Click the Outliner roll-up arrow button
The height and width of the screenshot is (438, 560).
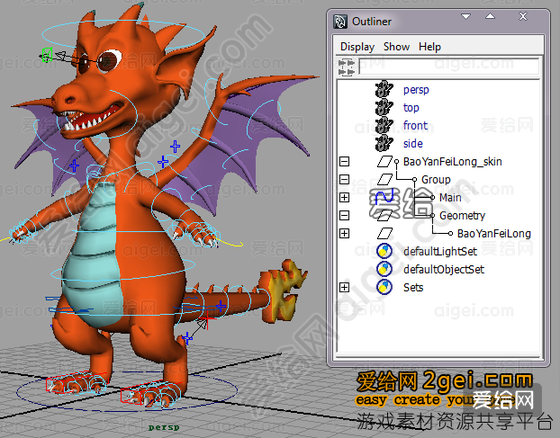(490, 16)
